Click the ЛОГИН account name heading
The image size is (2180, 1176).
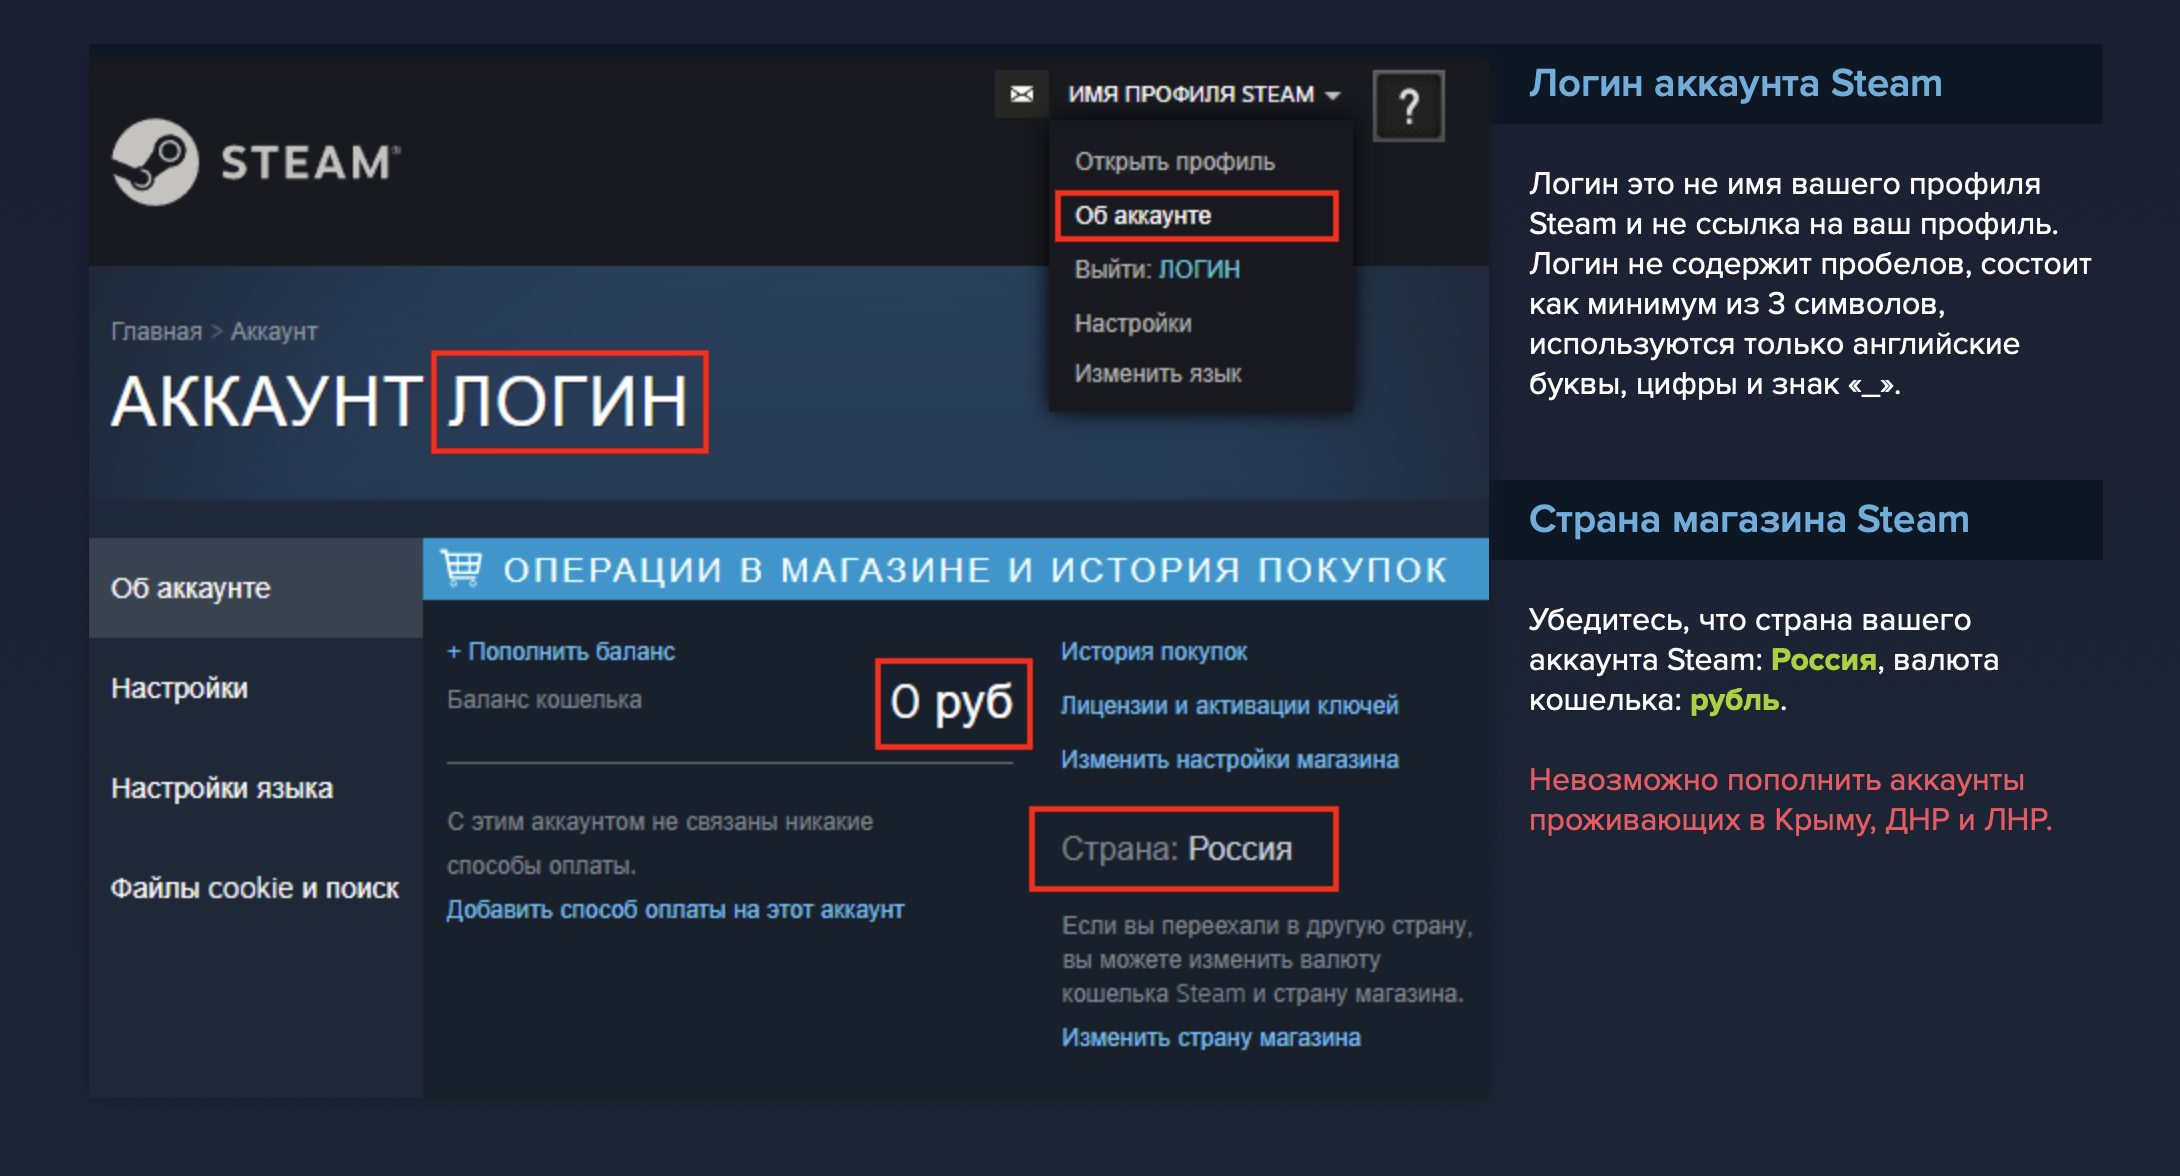pyautogui.click(x=568, y=402)
